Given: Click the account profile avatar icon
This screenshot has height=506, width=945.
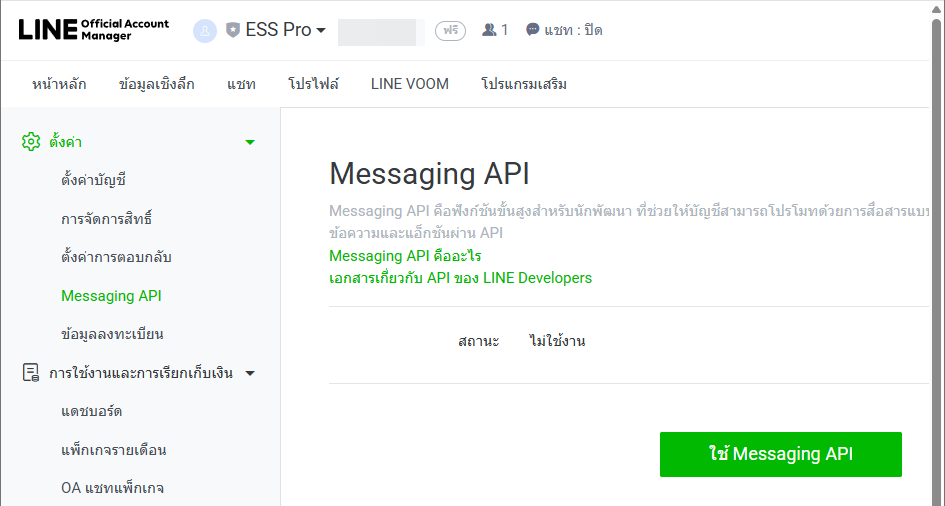Looking at the screenshot, I should click(205, 31).
